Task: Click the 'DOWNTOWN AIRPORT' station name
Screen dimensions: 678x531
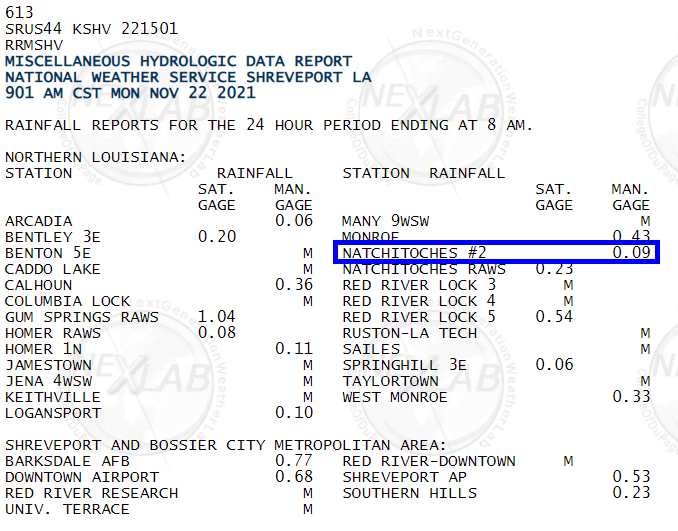Action: tap(82, 477)
